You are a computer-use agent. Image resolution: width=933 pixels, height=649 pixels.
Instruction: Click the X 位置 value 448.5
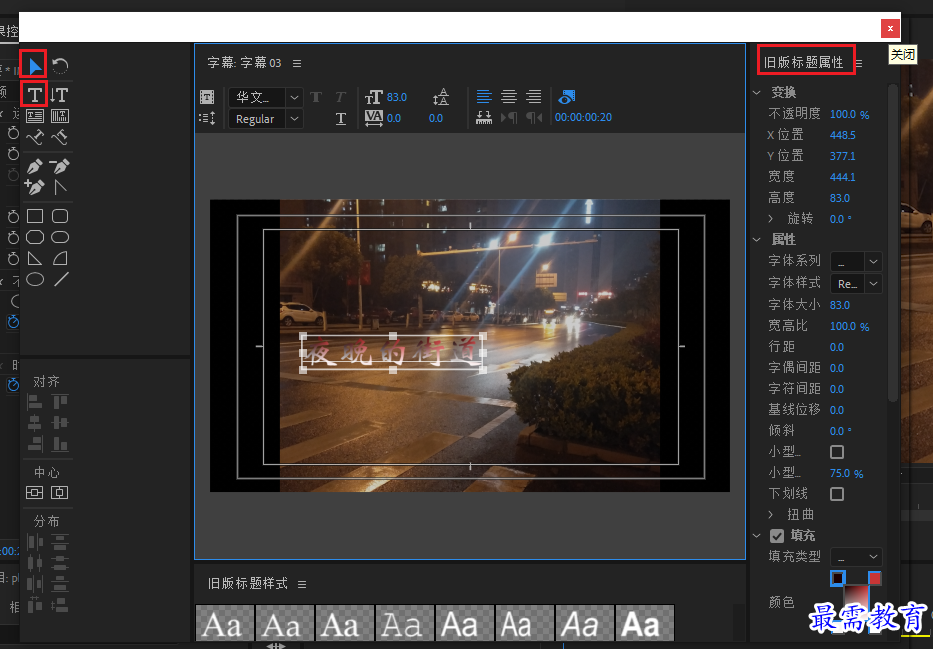(x=843, y=135)
